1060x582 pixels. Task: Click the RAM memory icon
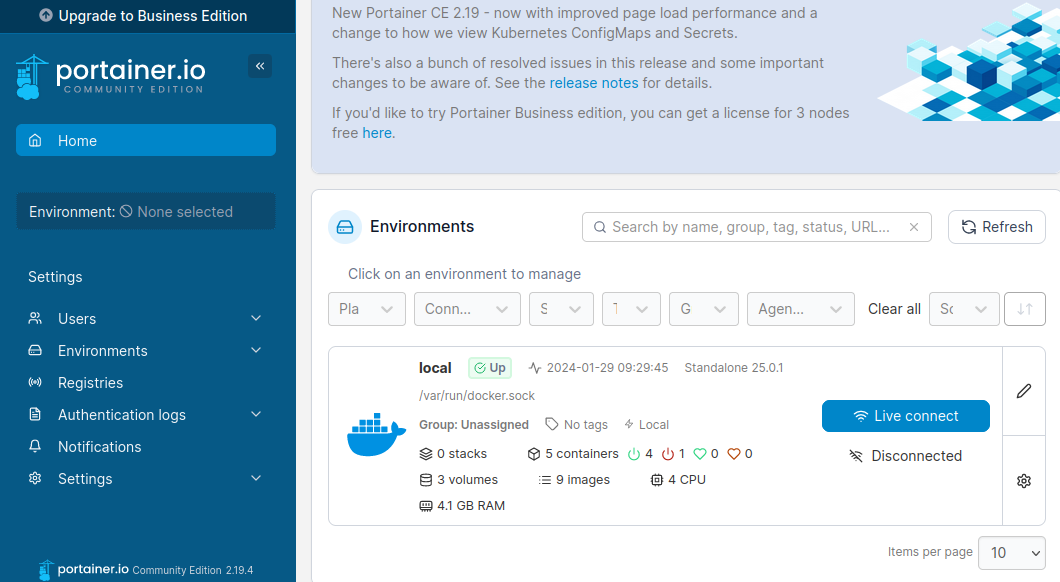click(x=426, y=506)
